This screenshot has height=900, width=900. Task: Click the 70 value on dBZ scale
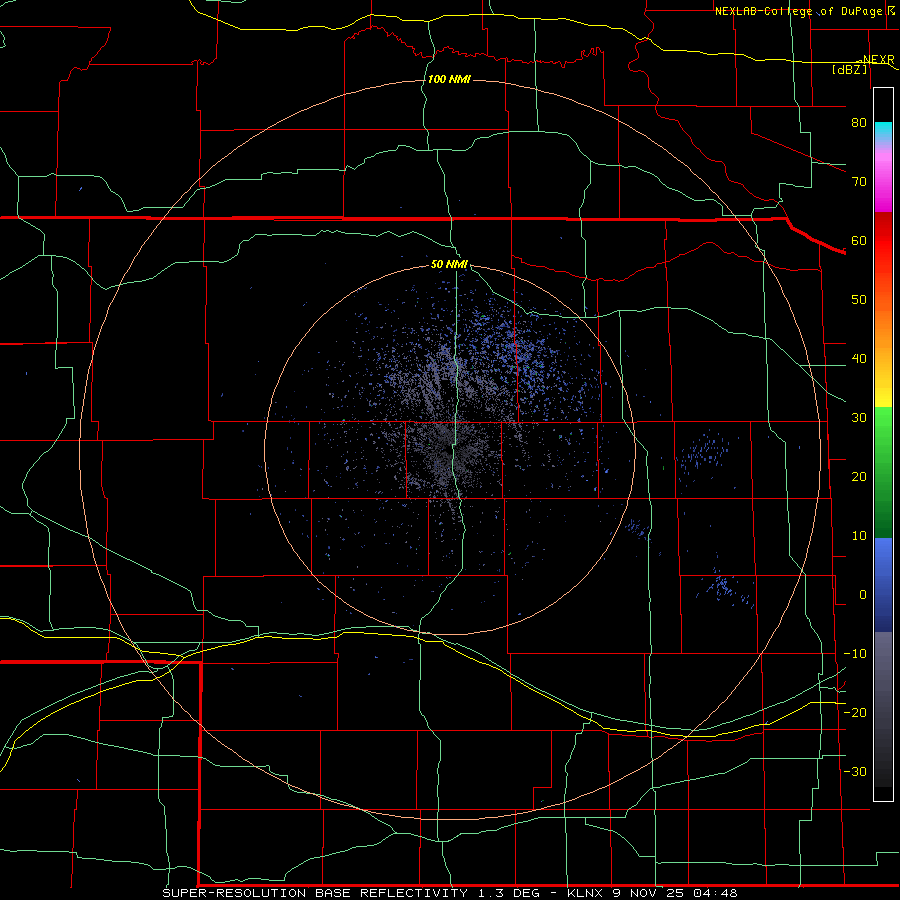(859, 181)
